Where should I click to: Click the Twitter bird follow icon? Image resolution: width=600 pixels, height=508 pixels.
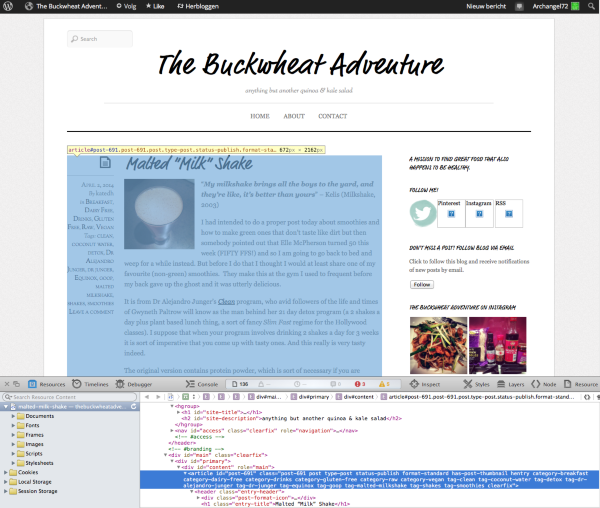click(423, 213)
